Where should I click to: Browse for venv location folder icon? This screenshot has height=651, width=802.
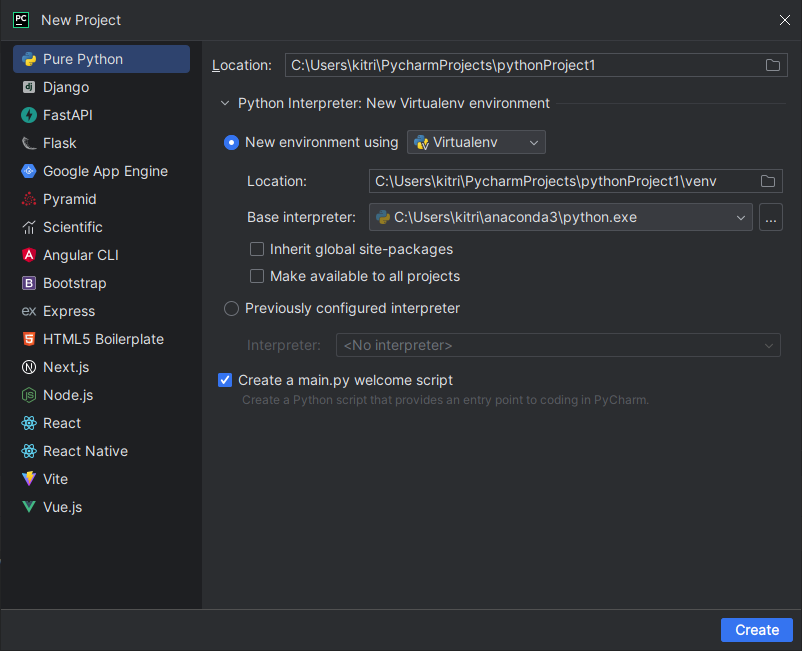click(768, 181)
